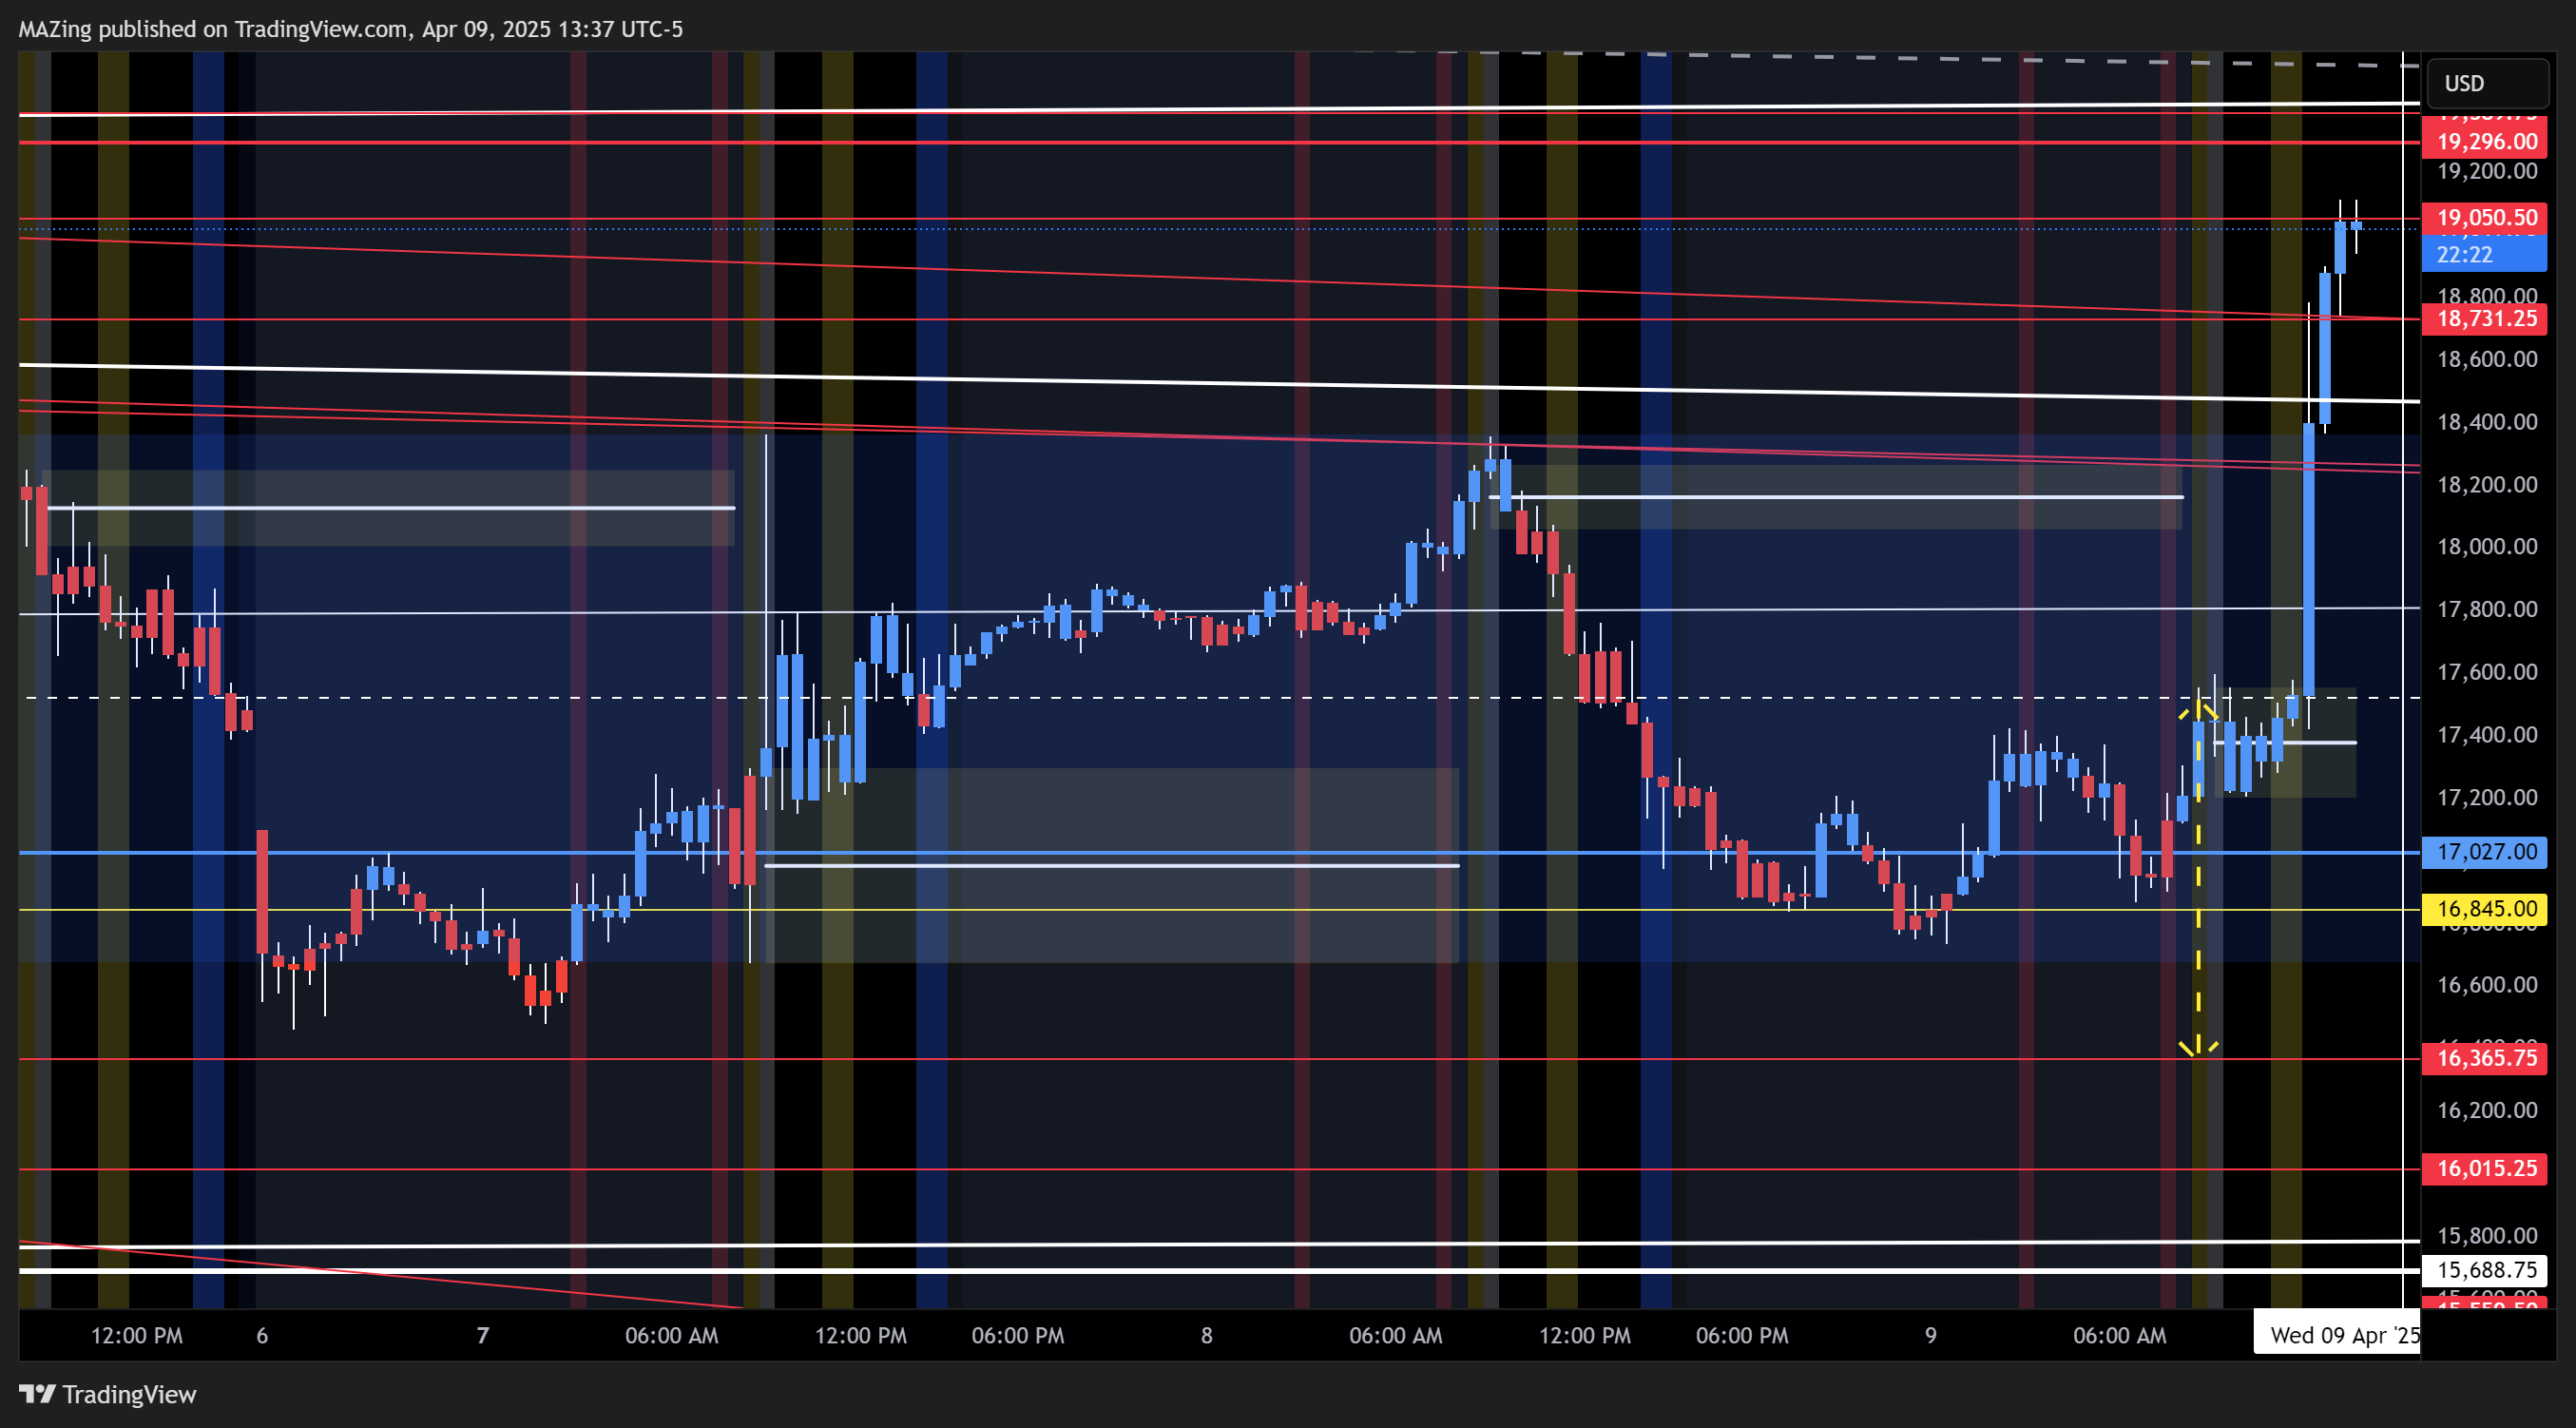Click the 18,000.00 price axis value
Viewport: 2576px width, 1428px height.
point(2487,547)
